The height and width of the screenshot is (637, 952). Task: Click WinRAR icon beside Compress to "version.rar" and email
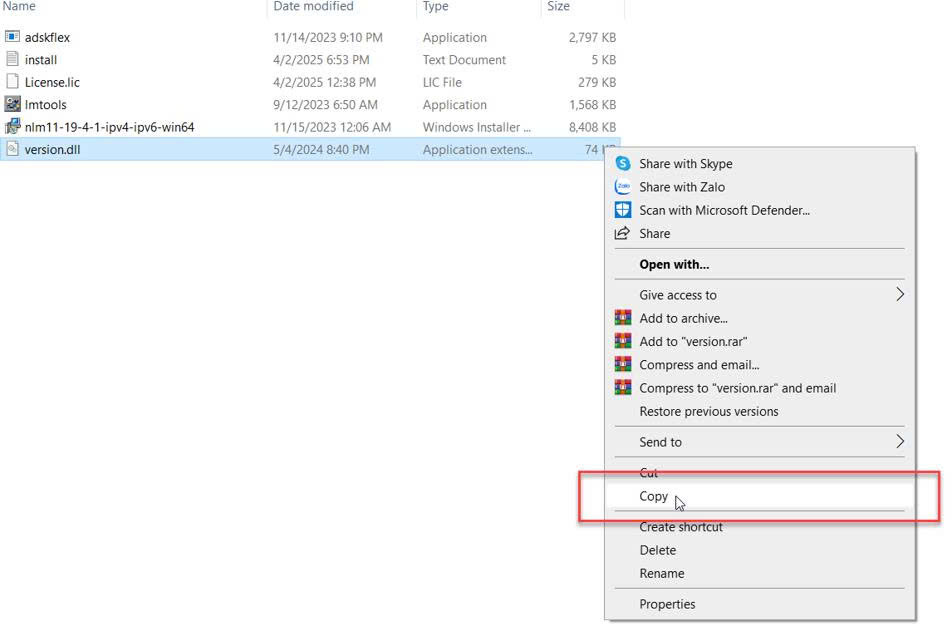tap(623, 387)
